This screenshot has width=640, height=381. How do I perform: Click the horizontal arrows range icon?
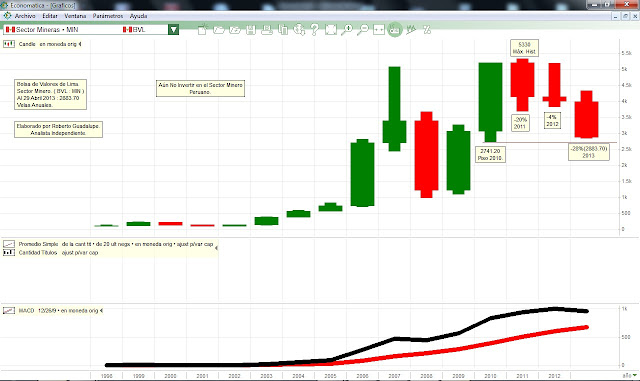[x=379, y=29]
